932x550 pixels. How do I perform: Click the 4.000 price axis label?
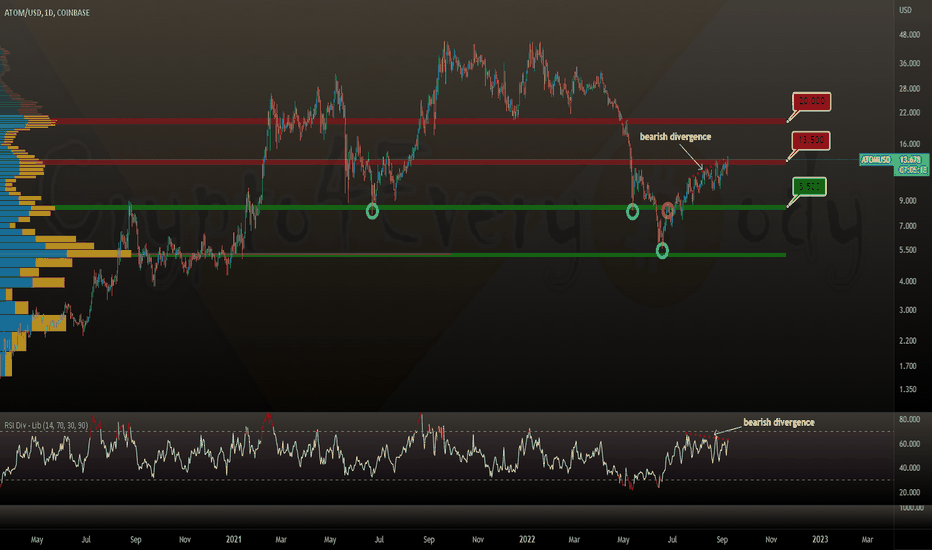coord(908,281)
